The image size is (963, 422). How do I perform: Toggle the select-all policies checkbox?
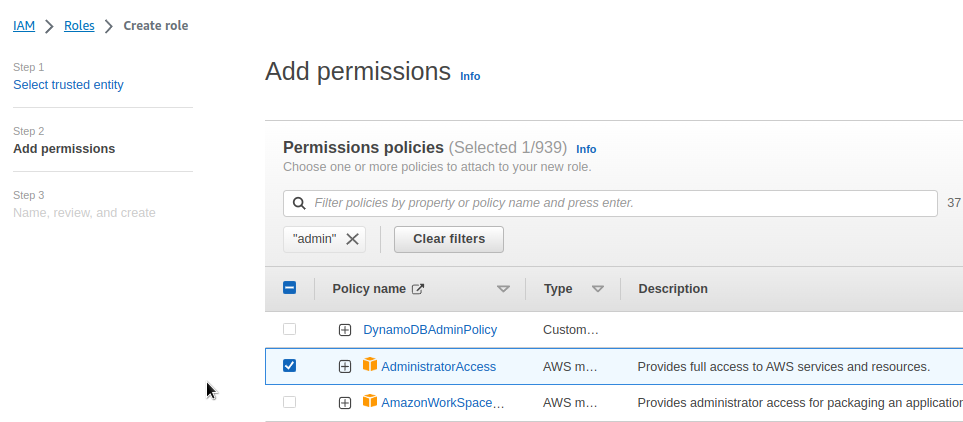[289, 287]
